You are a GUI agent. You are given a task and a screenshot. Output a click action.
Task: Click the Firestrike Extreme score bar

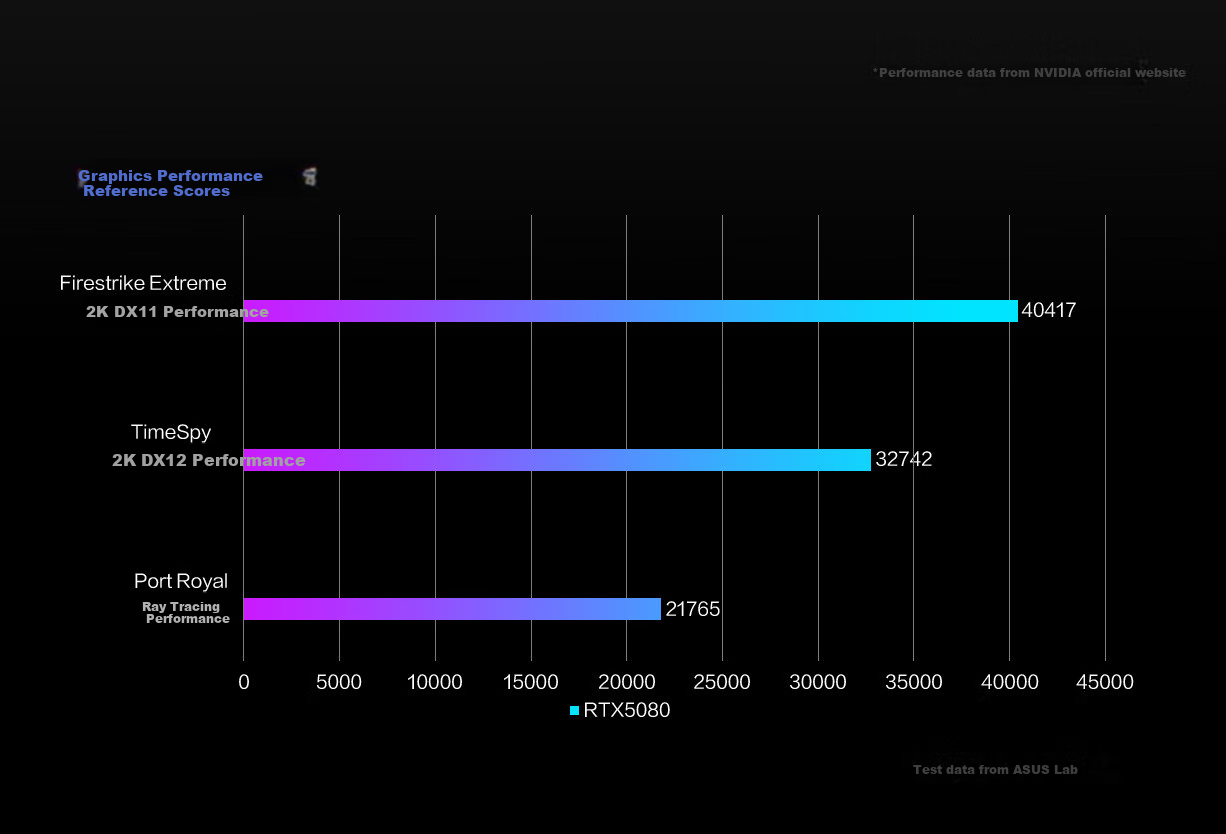tap(630, 311)
